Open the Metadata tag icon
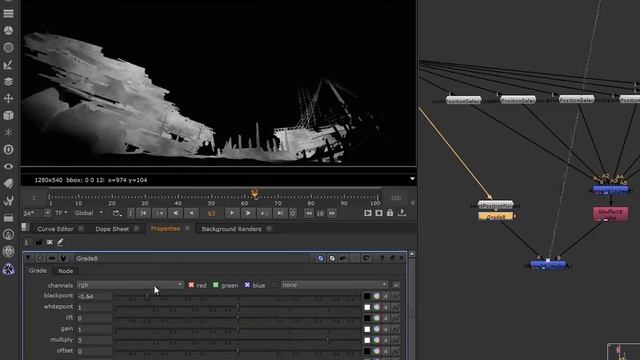Viewport: 640px width, 360px height. pos(8,183)
